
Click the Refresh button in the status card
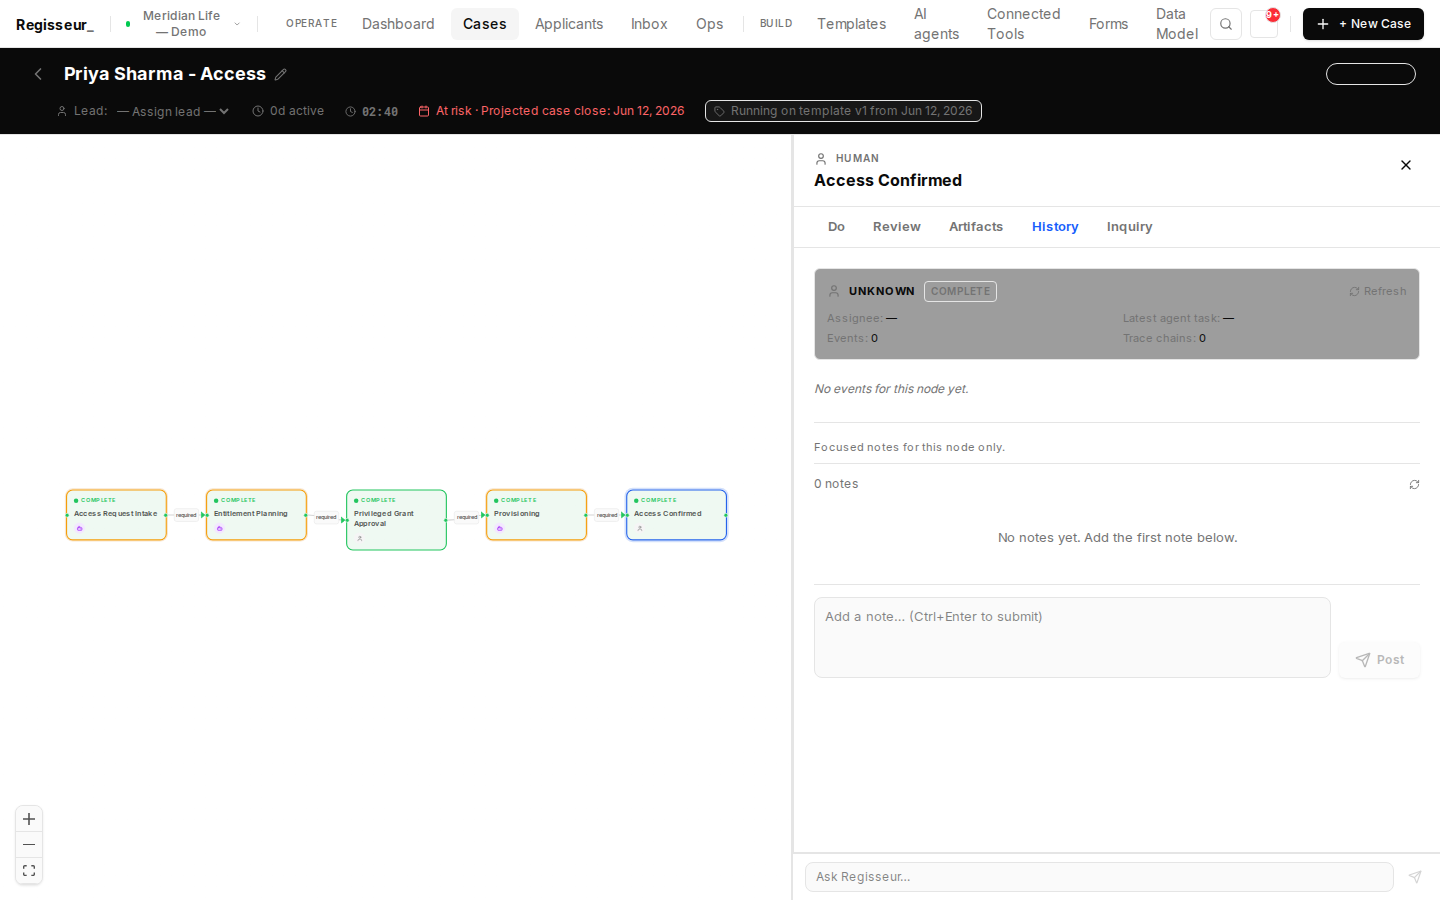[x=1377, y=292]
